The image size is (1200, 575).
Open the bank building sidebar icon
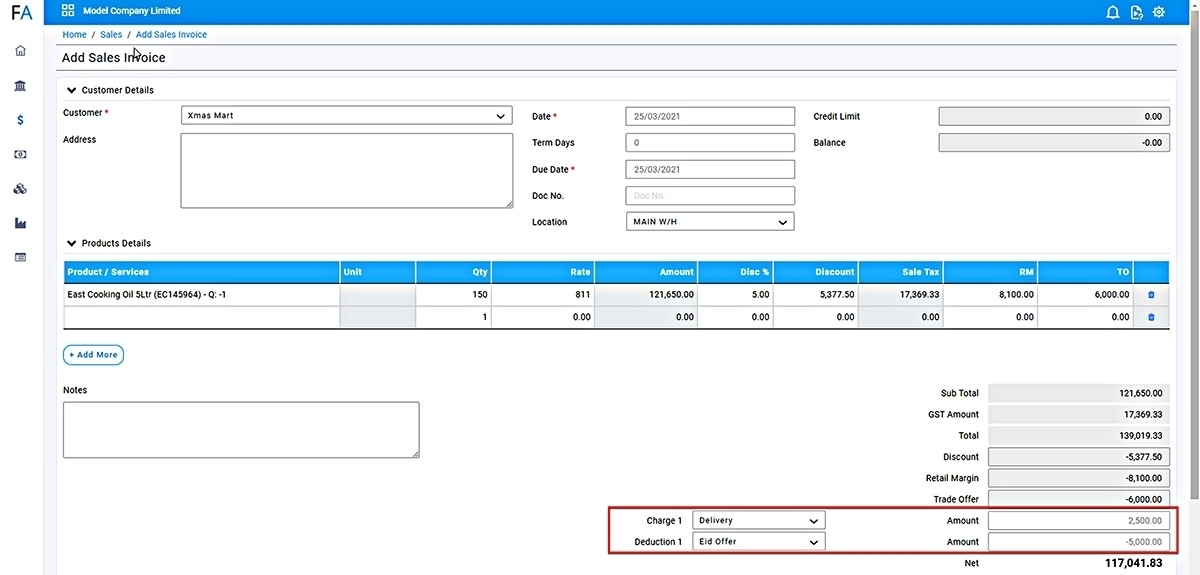pyautogui.click(x=21, y=86)
